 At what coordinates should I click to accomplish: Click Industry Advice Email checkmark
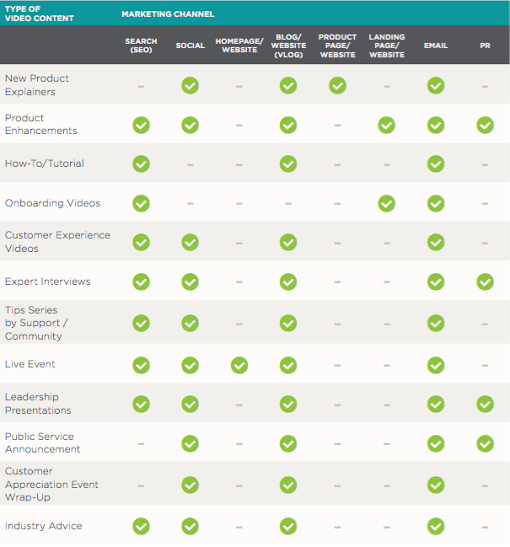436,526
